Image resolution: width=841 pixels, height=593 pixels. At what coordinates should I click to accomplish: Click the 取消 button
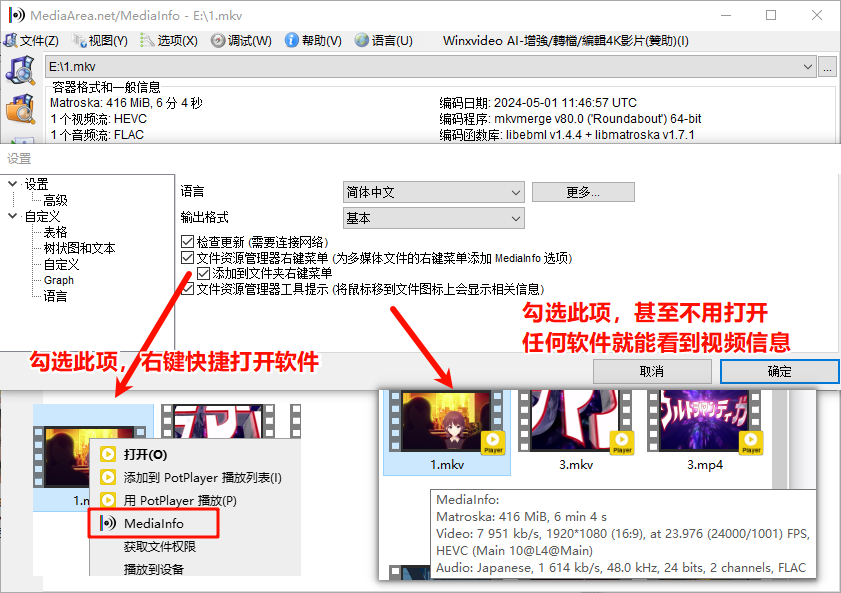pyautogui.click(x=652, y=371)
